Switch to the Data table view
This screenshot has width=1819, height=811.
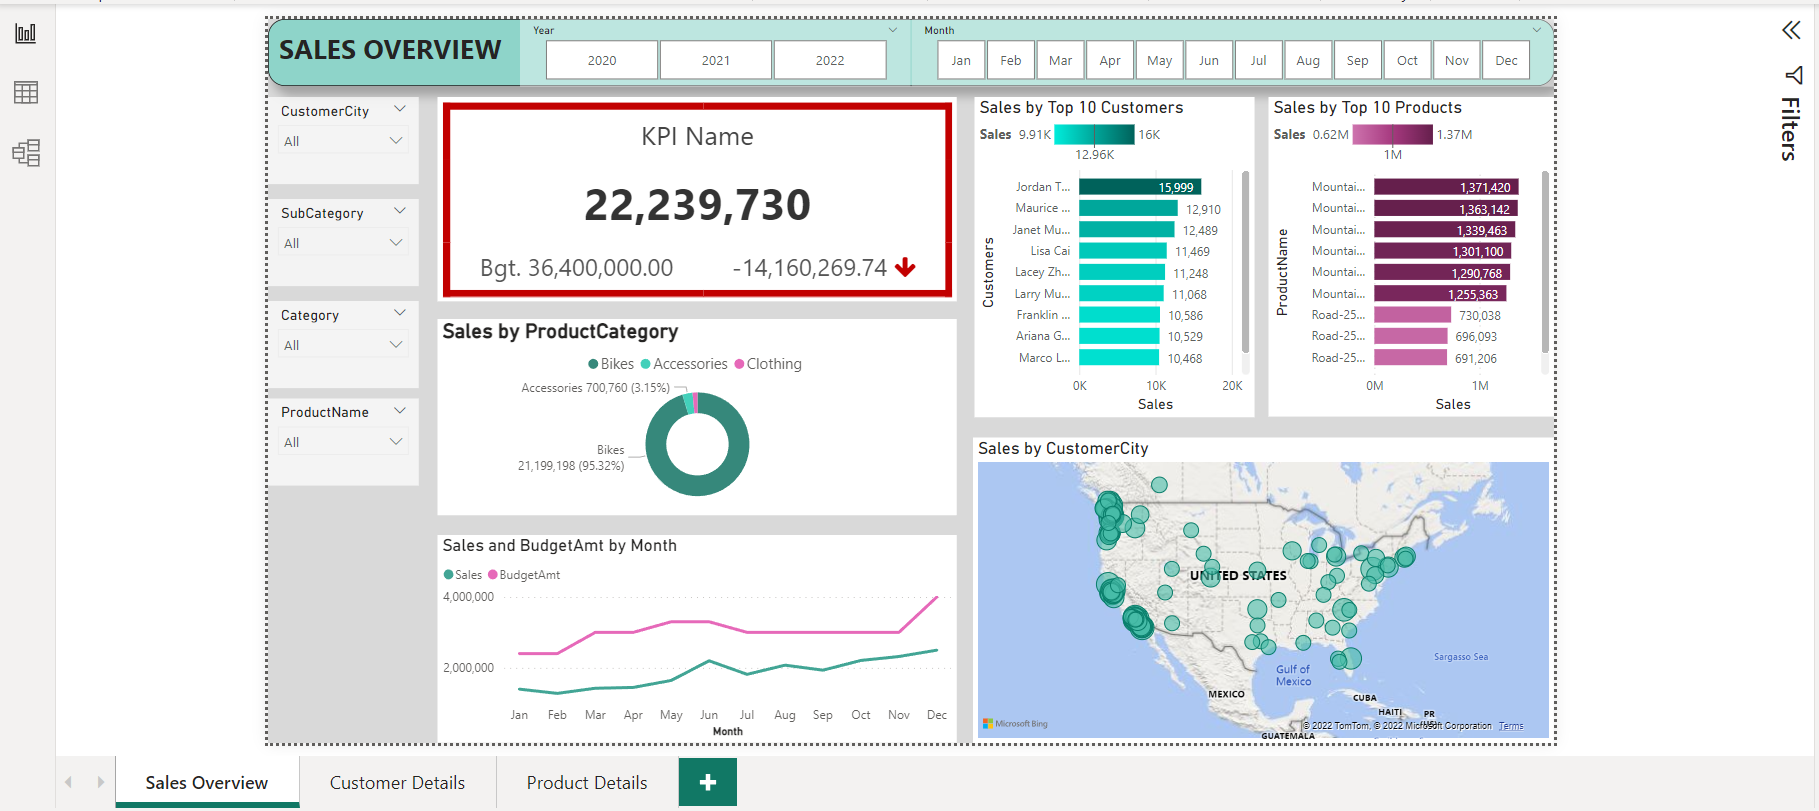pyautogui.click(x=26, y=93)
